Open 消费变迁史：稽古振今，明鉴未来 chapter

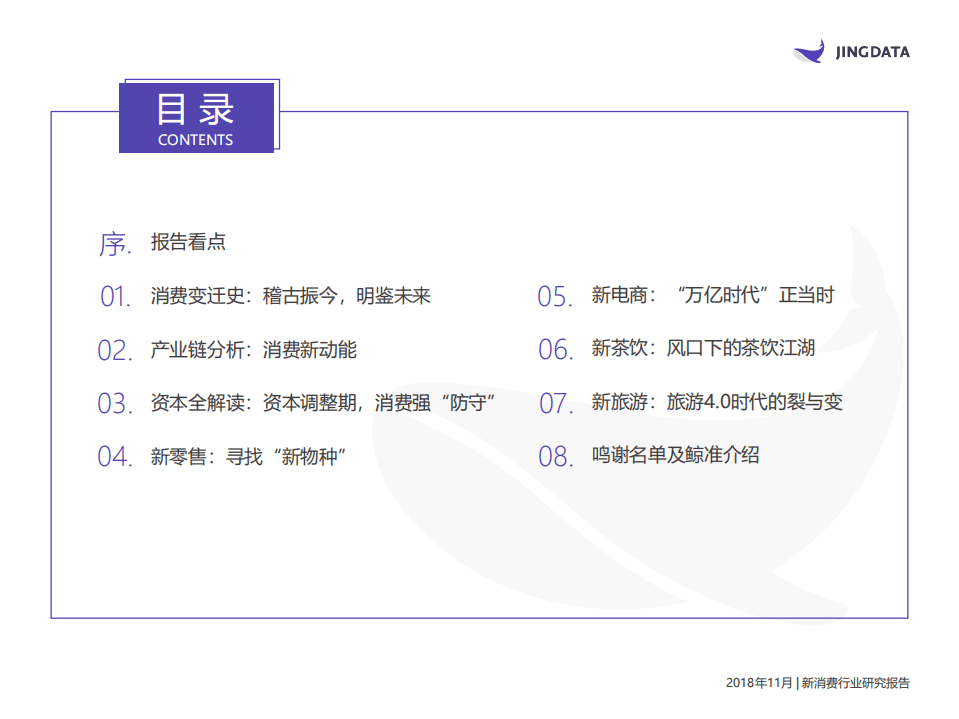coord(290,296)
